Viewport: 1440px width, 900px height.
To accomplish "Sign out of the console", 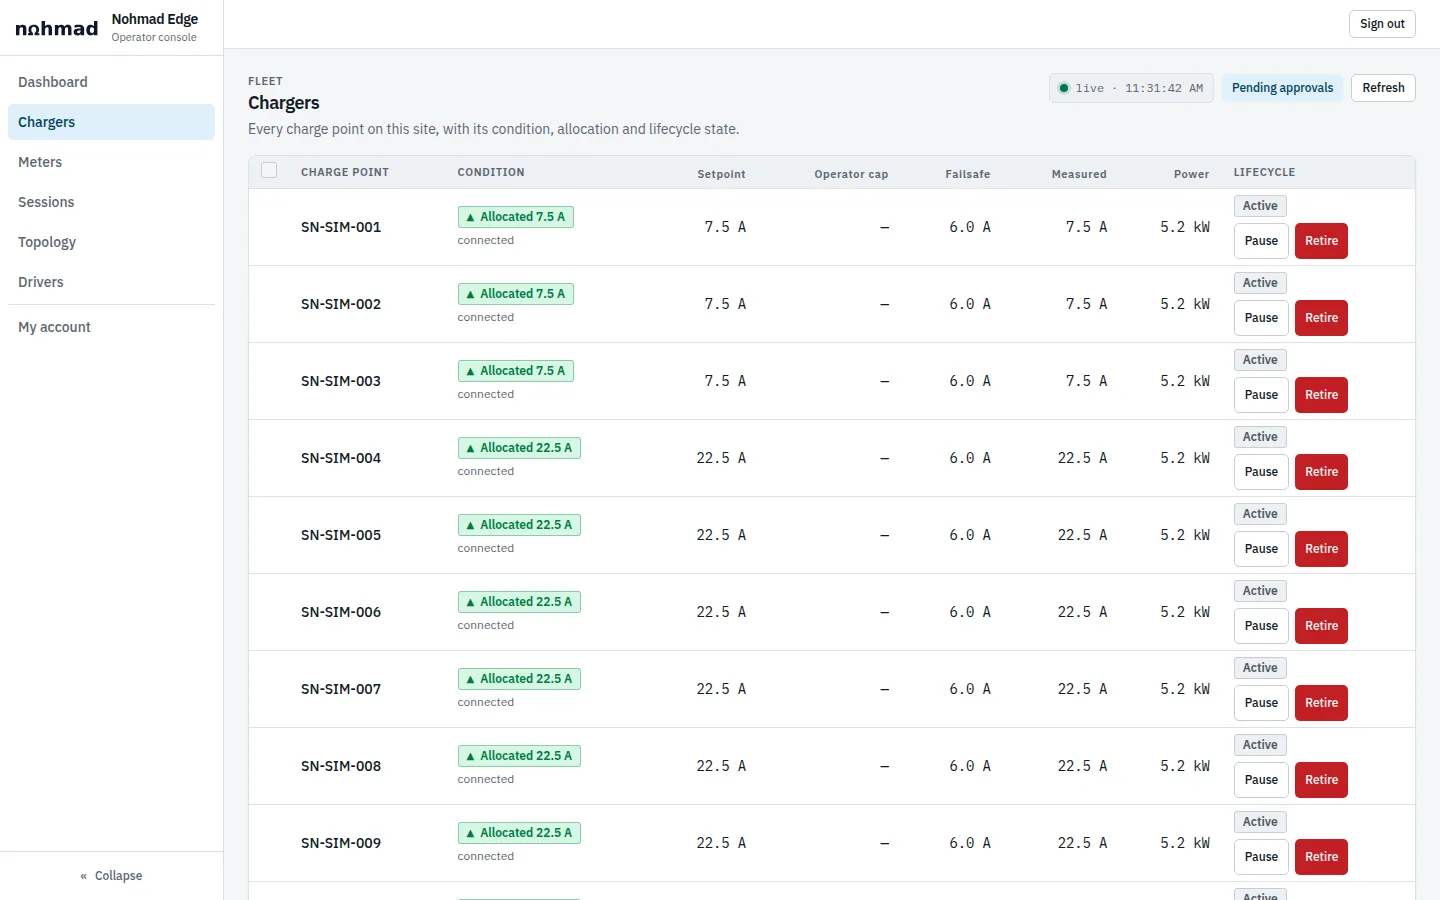I will click(x=1382, y=24).
